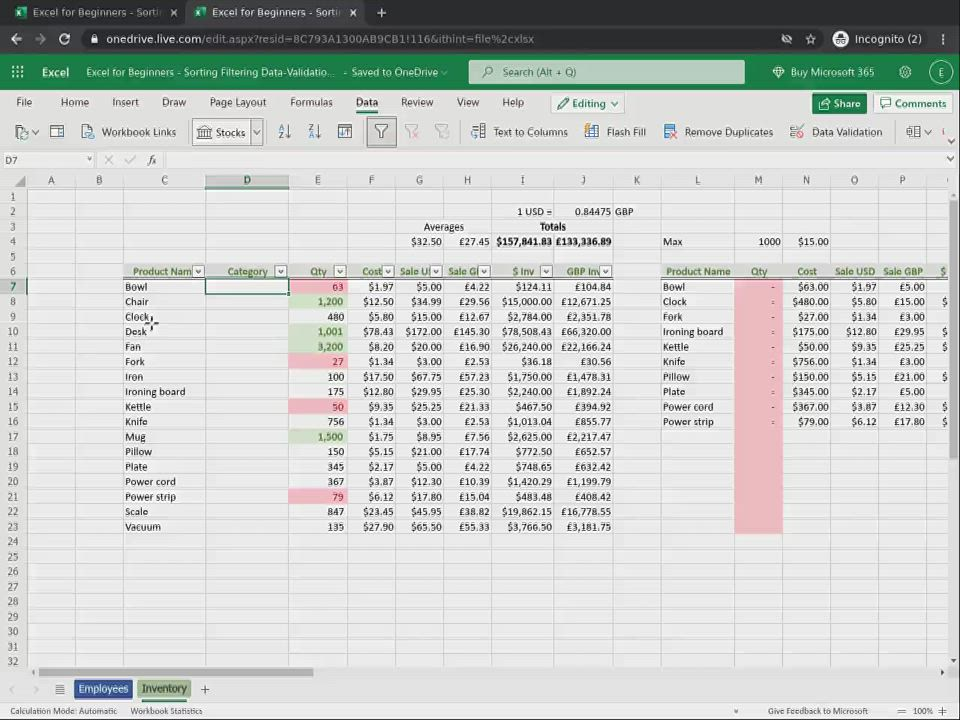Click the Search box

606,72
